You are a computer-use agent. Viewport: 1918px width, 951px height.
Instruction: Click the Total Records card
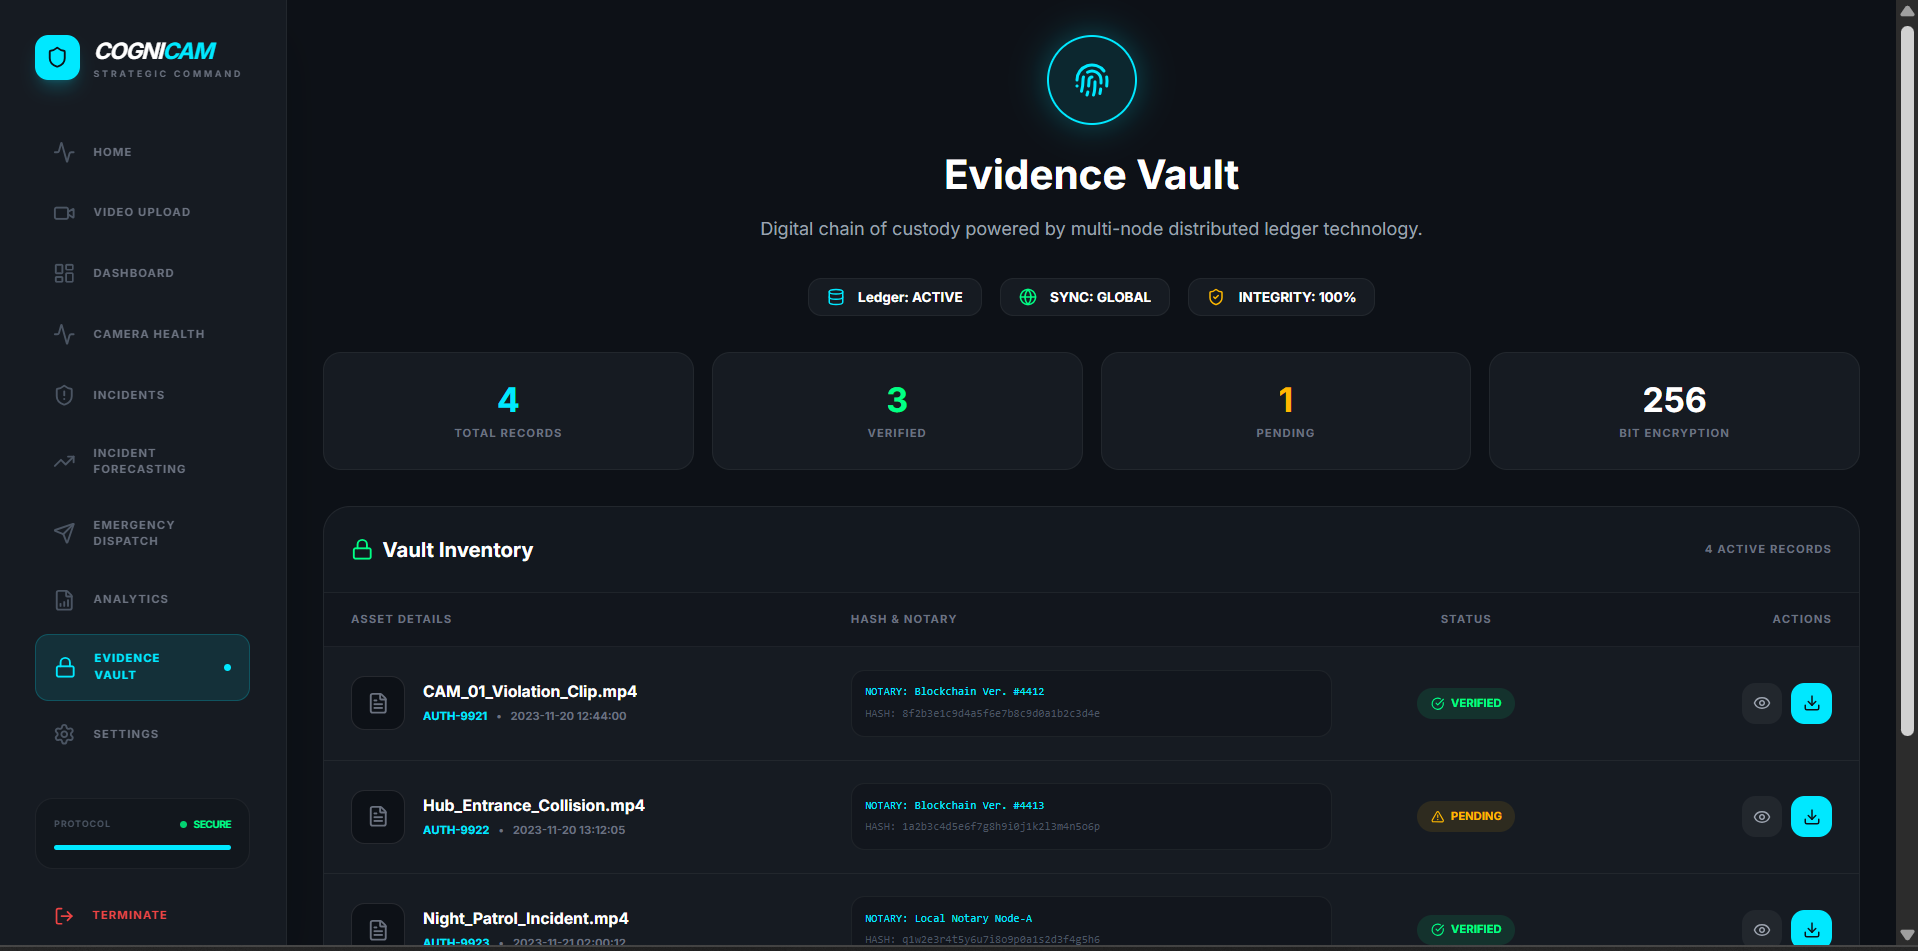coord(508,411)
